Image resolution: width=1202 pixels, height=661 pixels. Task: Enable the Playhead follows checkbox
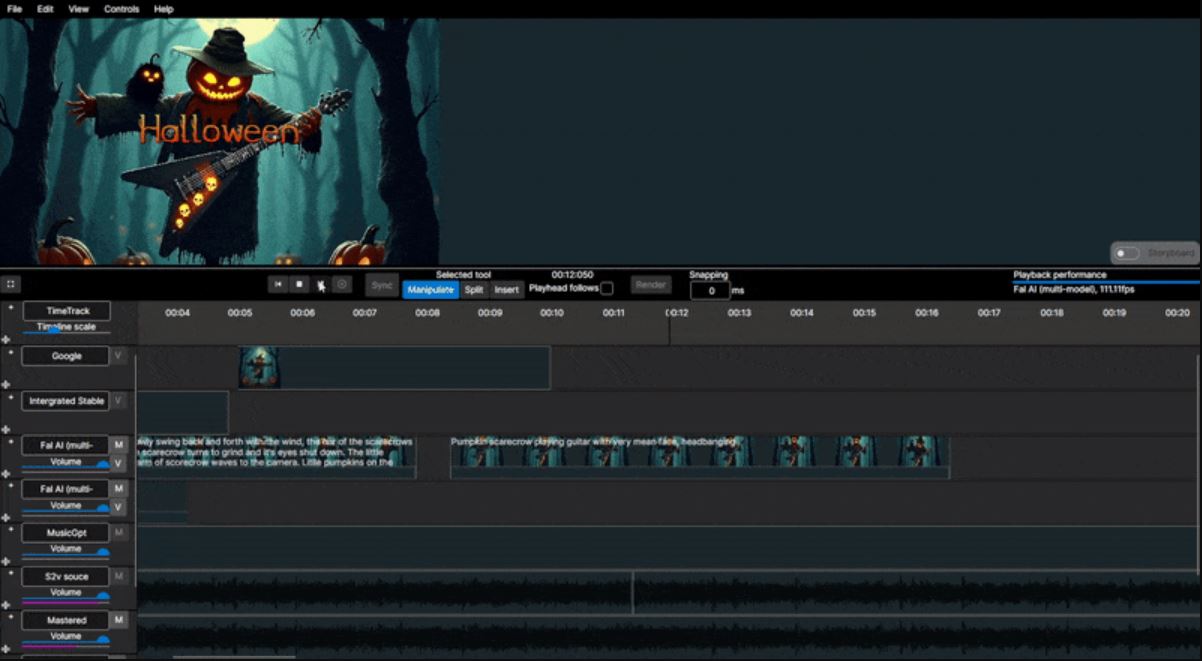(x=607, y=289)
